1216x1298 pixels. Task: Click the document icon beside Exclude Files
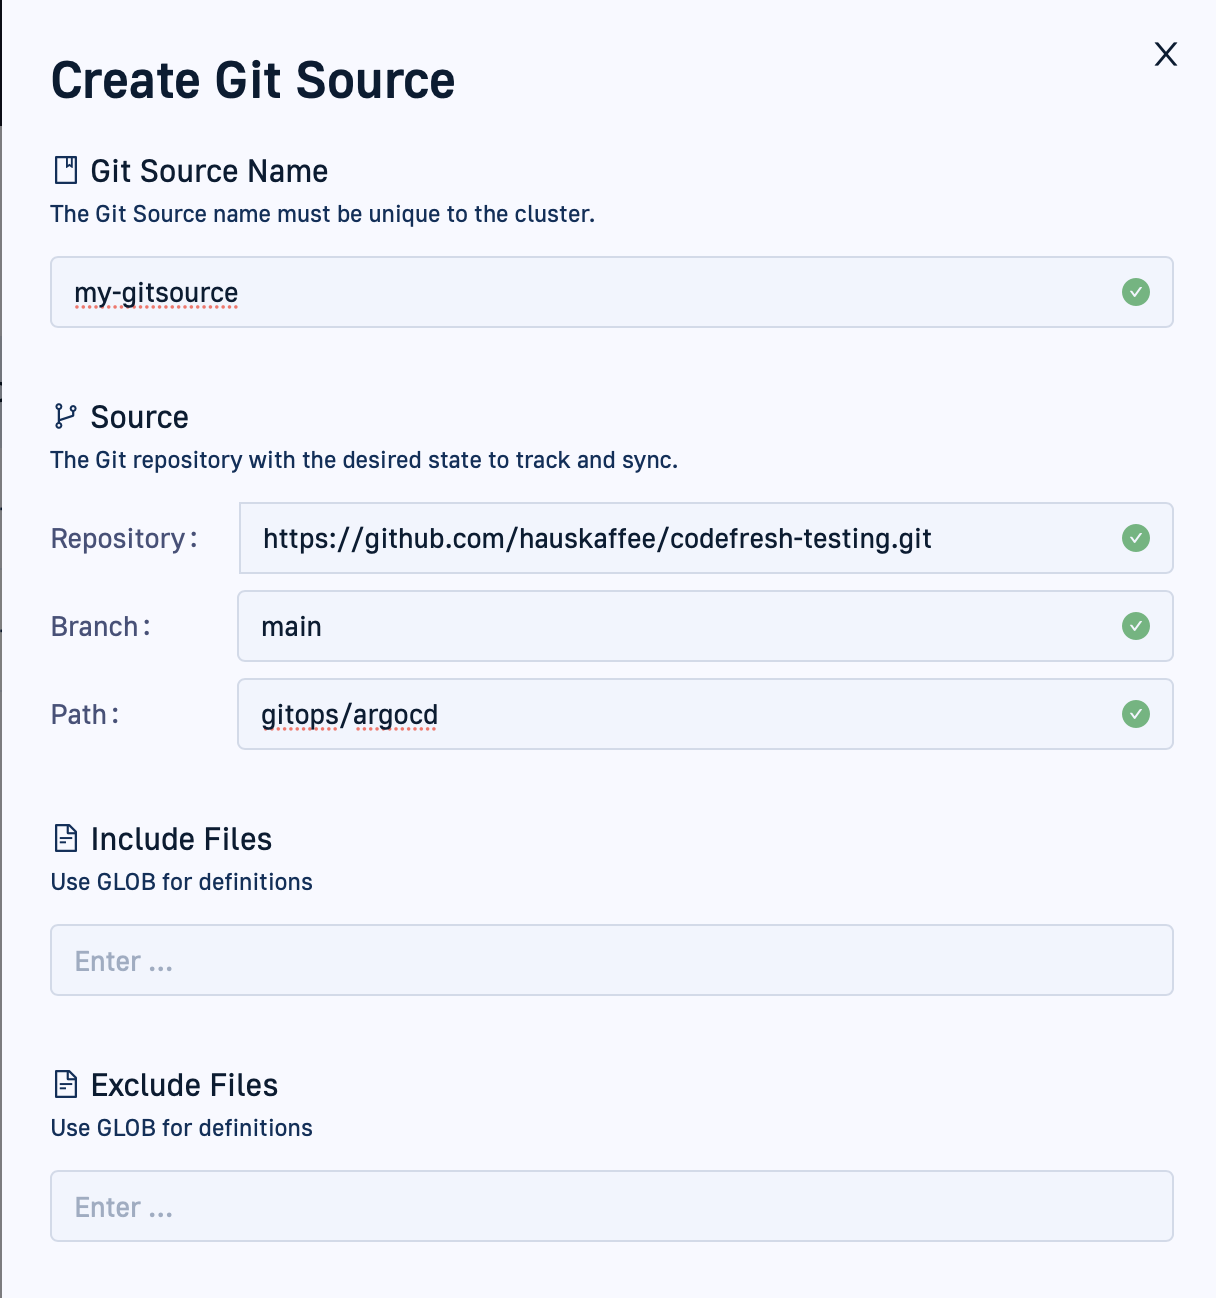[x=66, y=1084]
